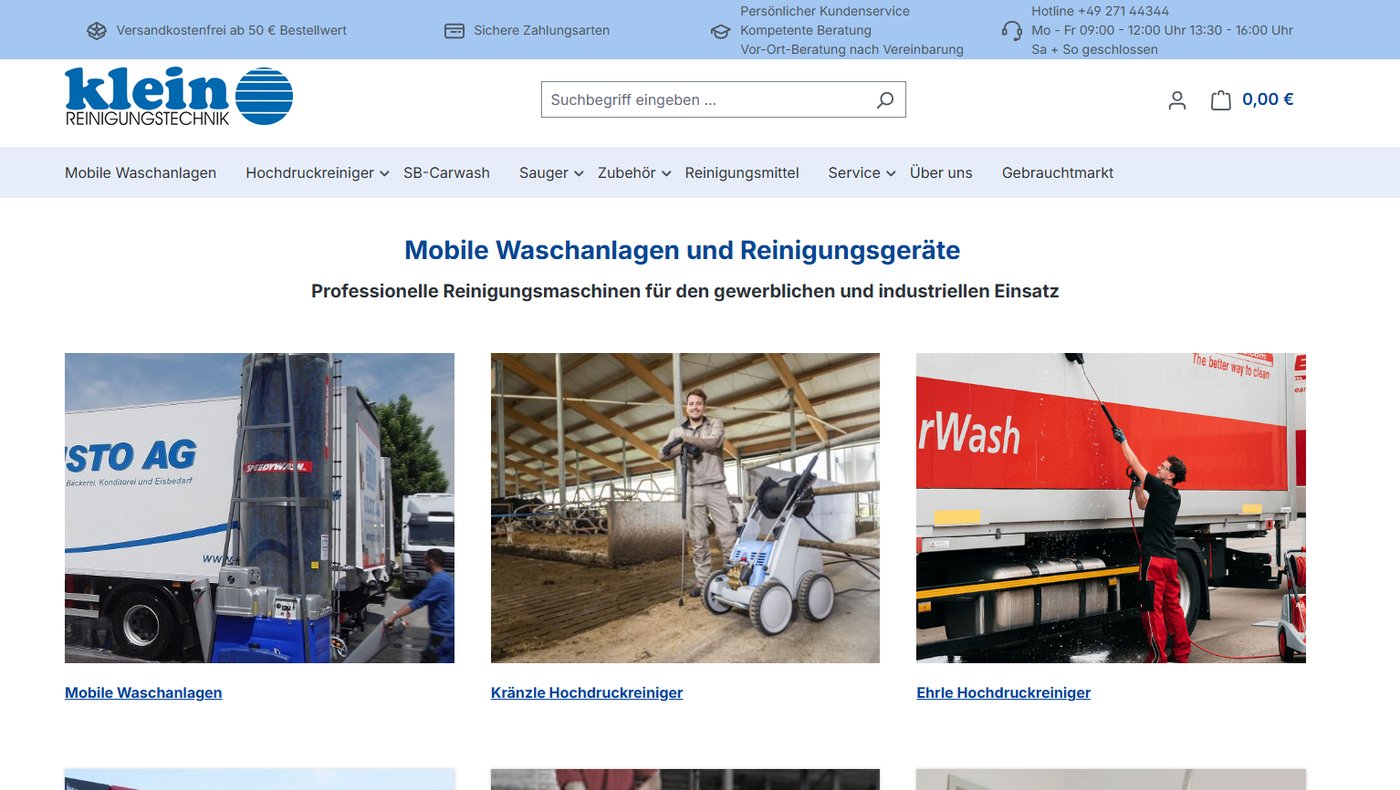Open the user account icon
Screen dimensions: 1400x790
[1177, 100]
